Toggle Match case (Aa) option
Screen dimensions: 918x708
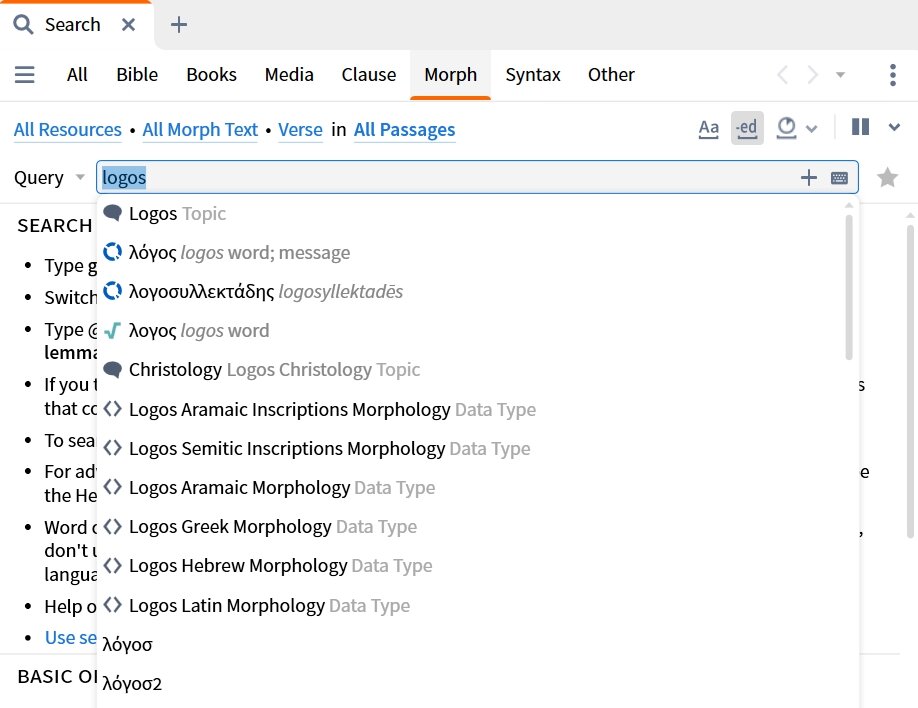coord(708,128)
